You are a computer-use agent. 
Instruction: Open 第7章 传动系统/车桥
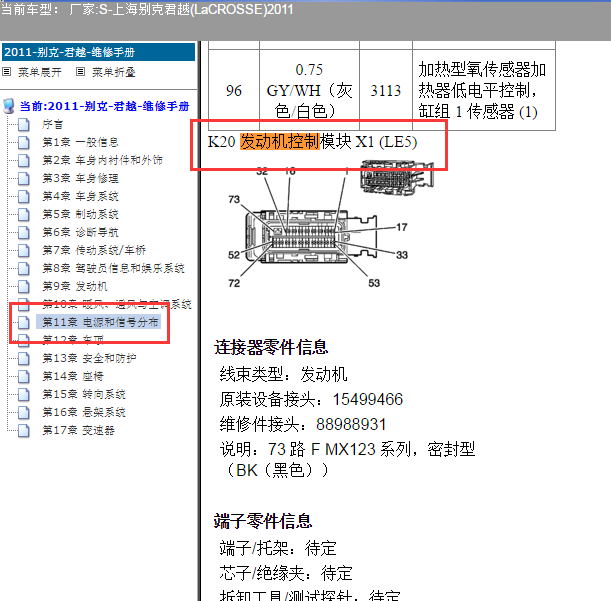(94, 250)
